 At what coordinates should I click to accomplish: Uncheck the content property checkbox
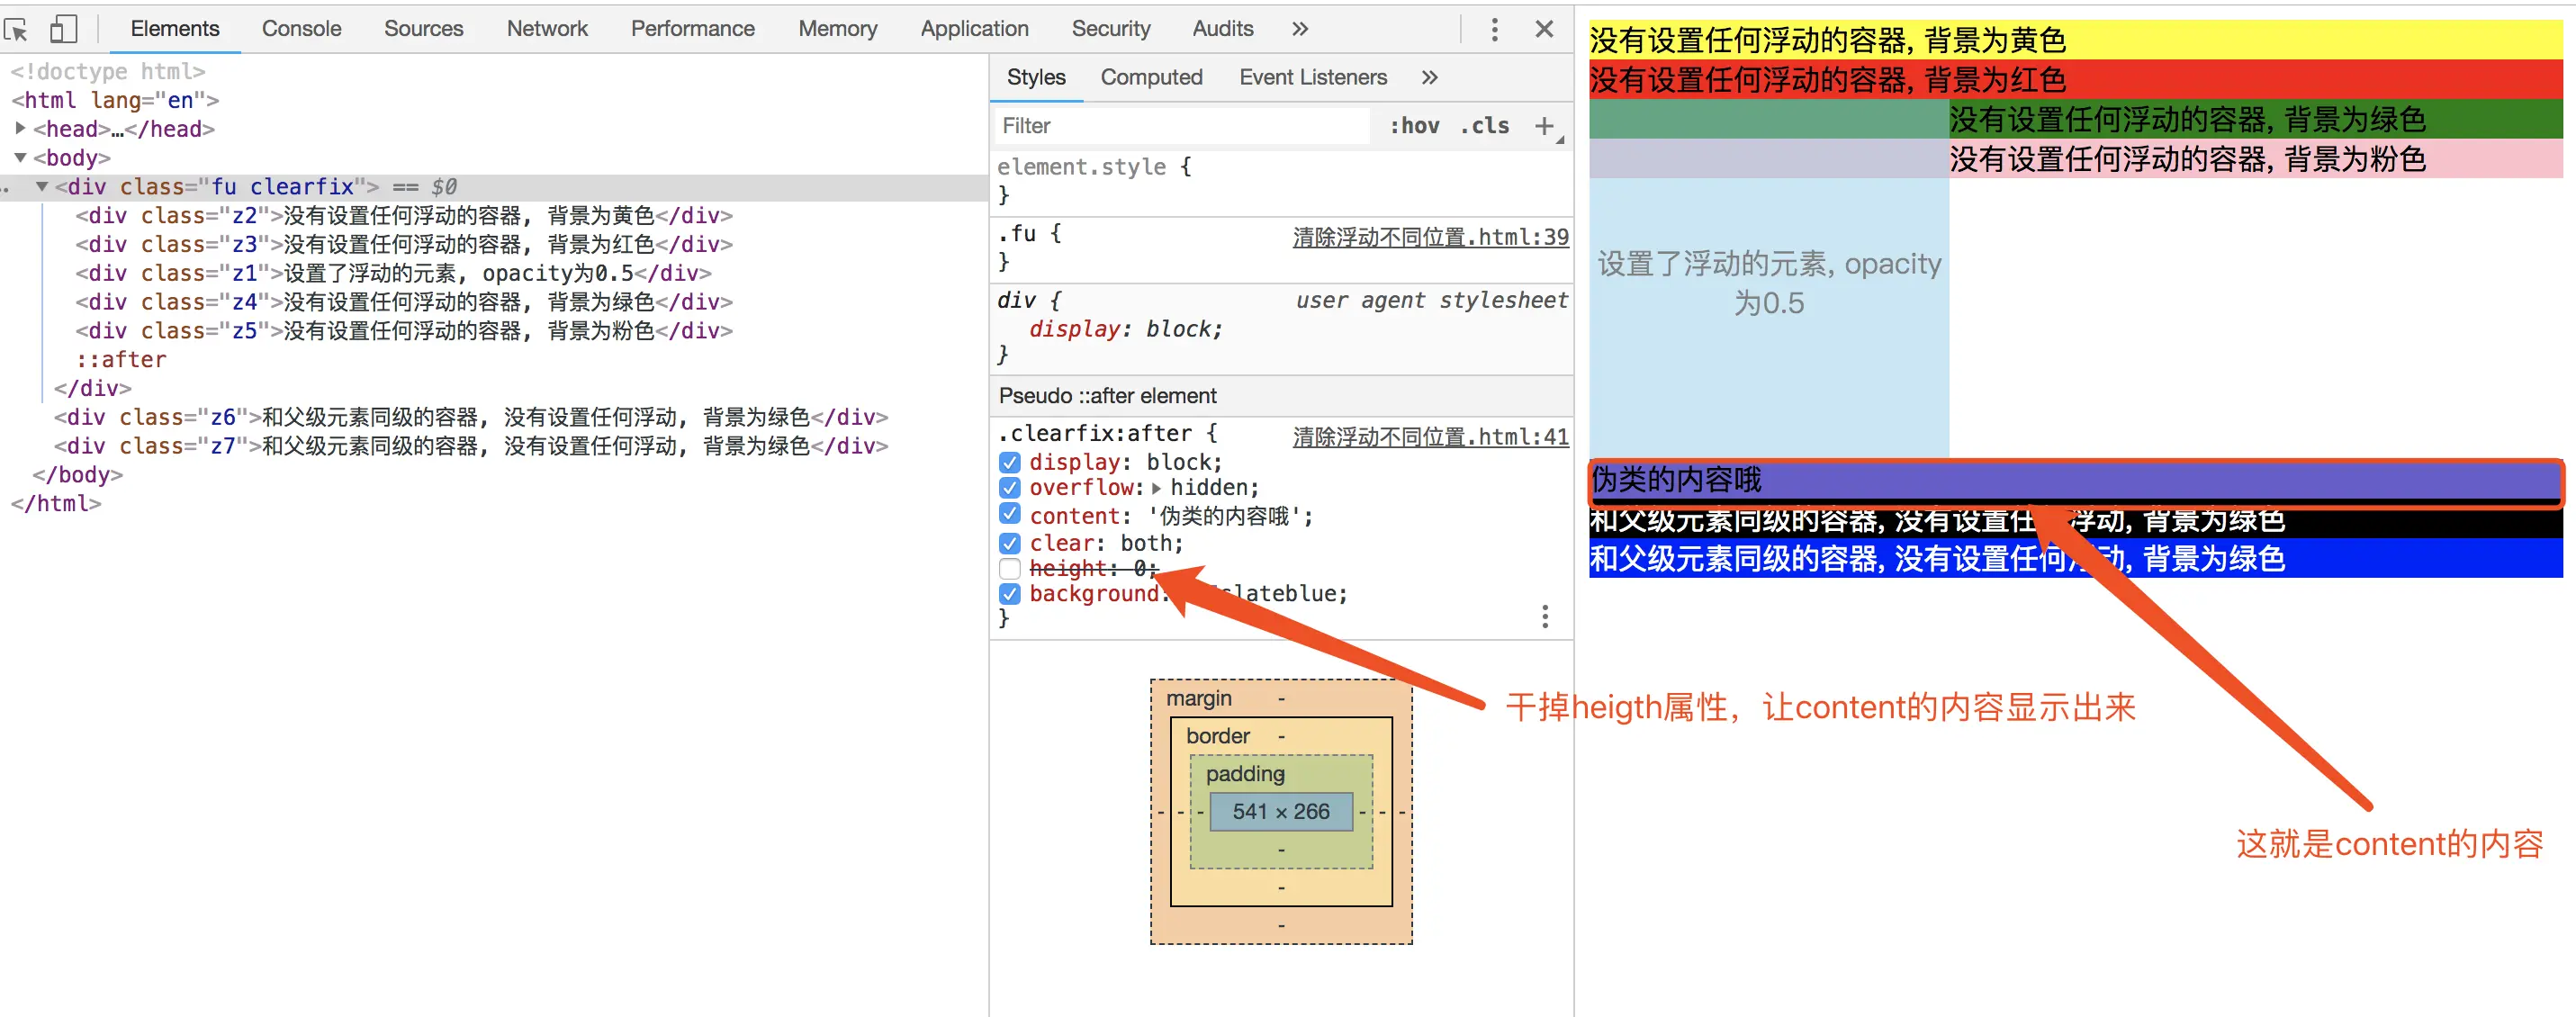tap(1009, 514)
